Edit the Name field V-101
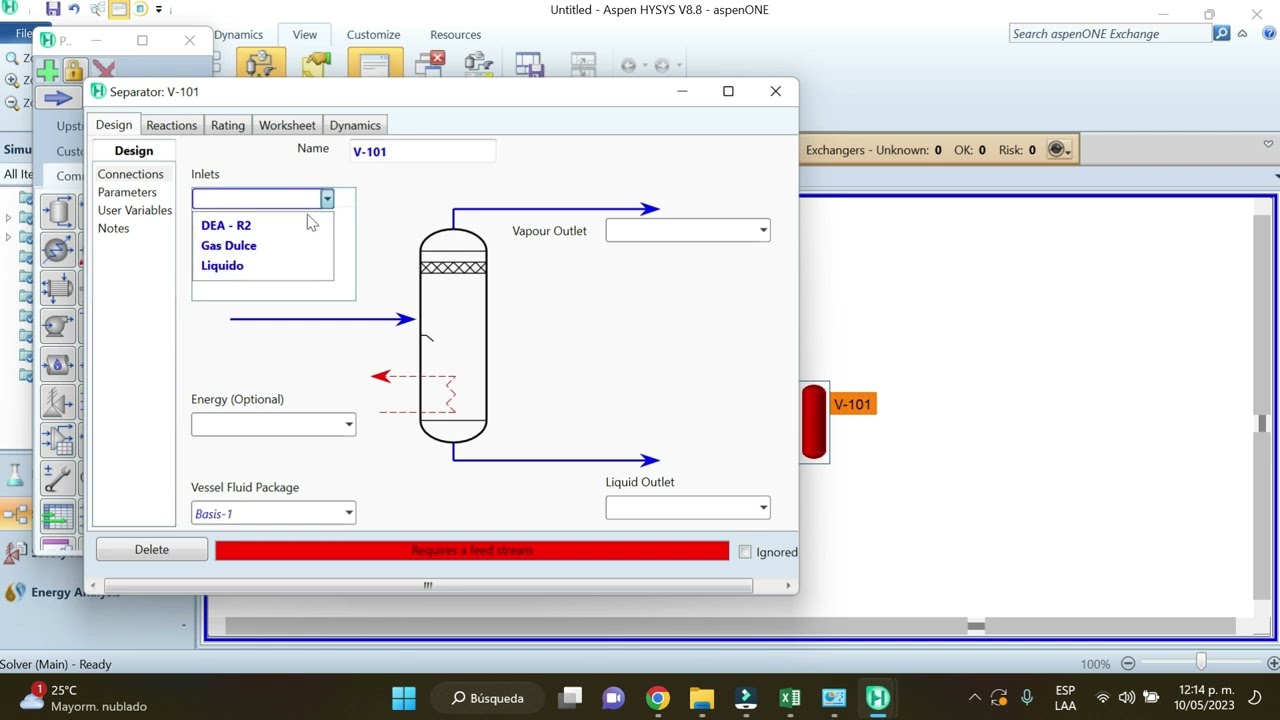This screenshot has height=720, width=1280. coord(422,152)
